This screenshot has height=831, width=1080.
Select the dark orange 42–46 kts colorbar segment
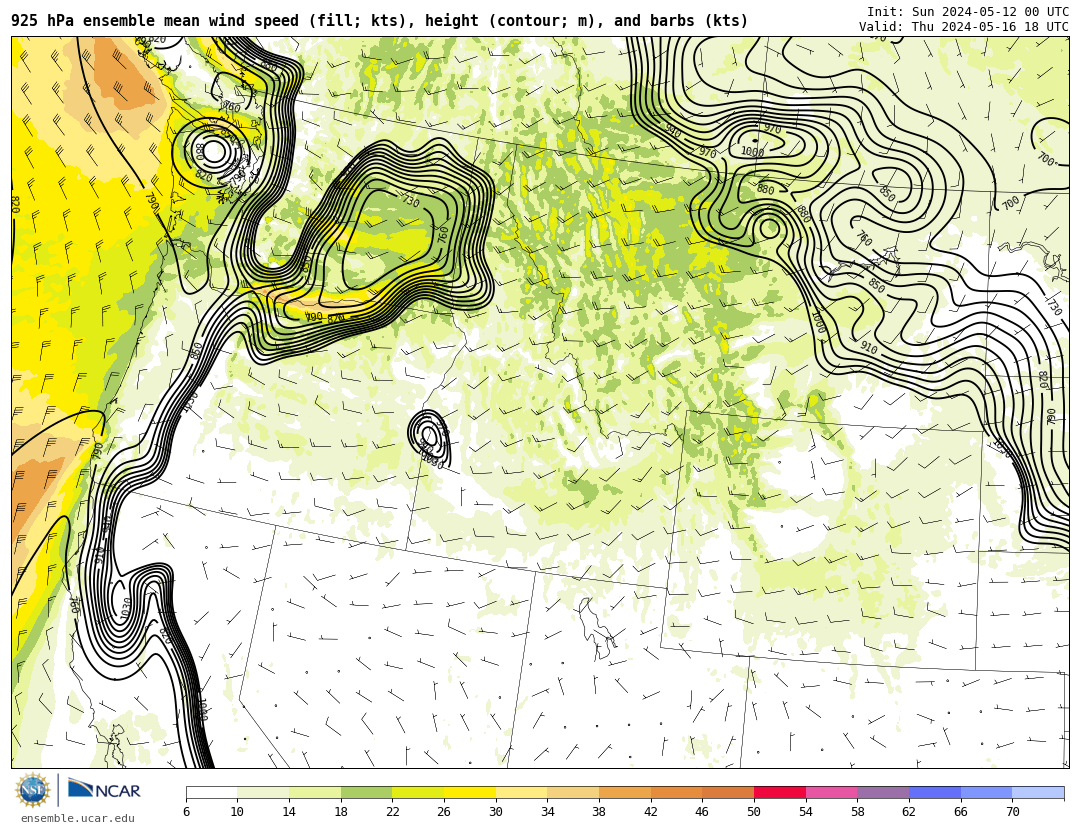(x=676, y=792)
